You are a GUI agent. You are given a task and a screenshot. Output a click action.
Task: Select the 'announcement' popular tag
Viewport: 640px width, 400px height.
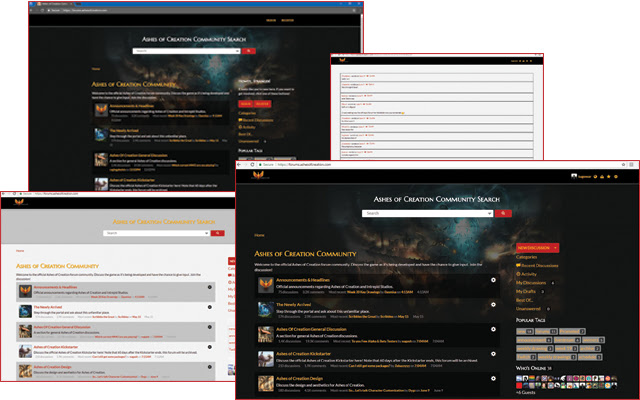534,340
